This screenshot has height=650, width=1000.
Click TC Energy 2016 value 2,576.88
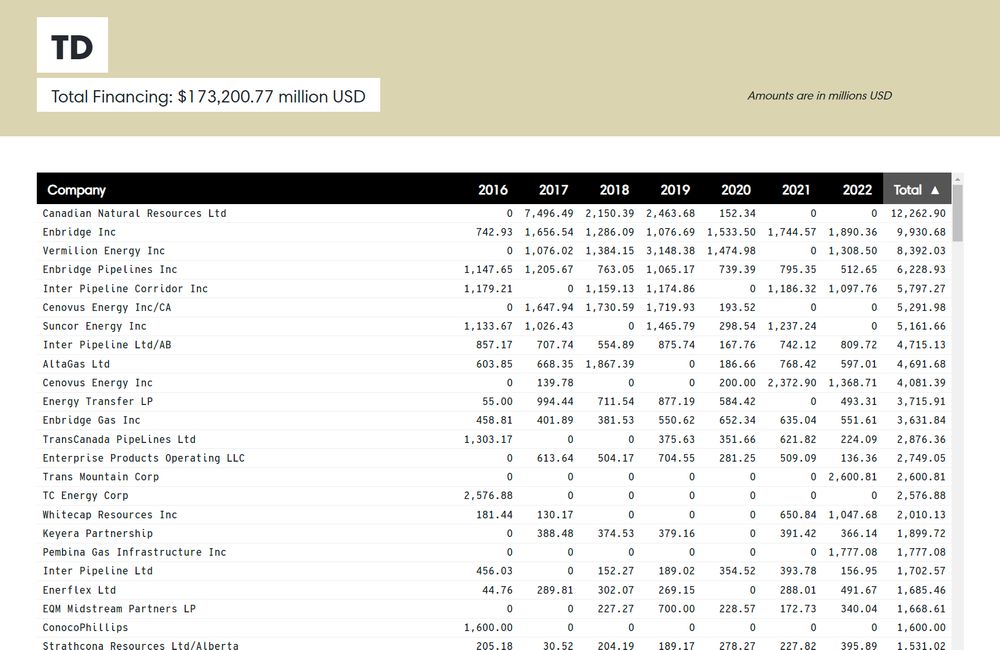pos(488,496)
